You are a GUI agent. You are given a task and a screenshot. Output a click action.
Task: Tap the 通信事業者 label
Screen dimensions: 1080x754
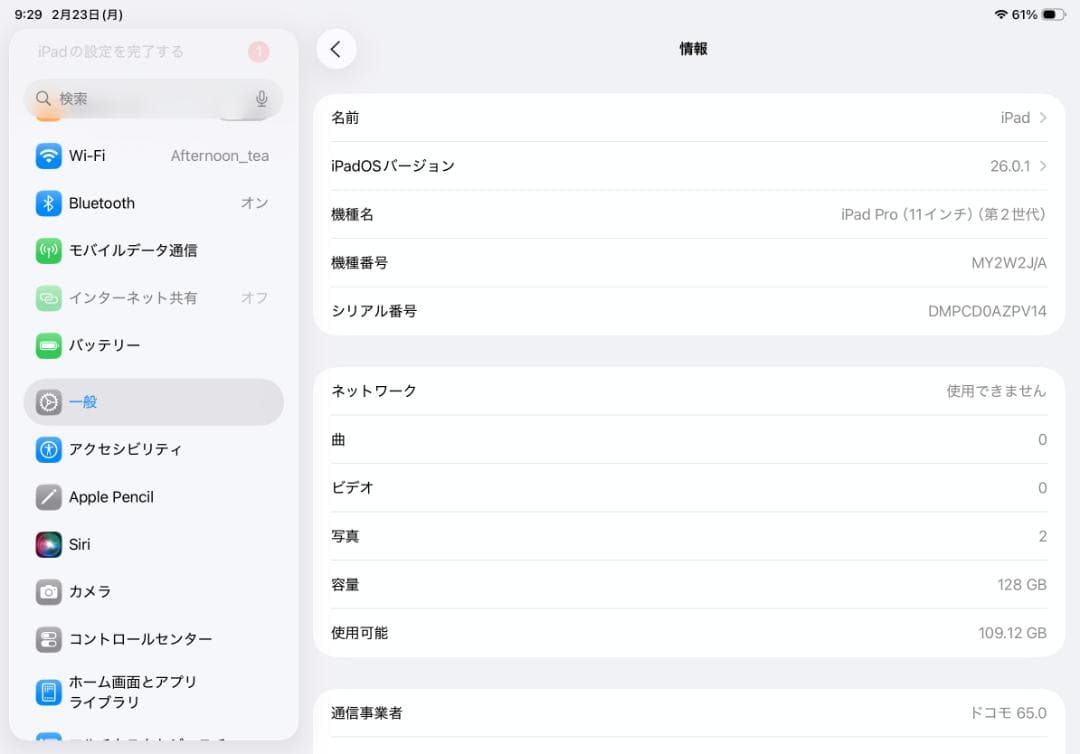[x=366, y=713]
